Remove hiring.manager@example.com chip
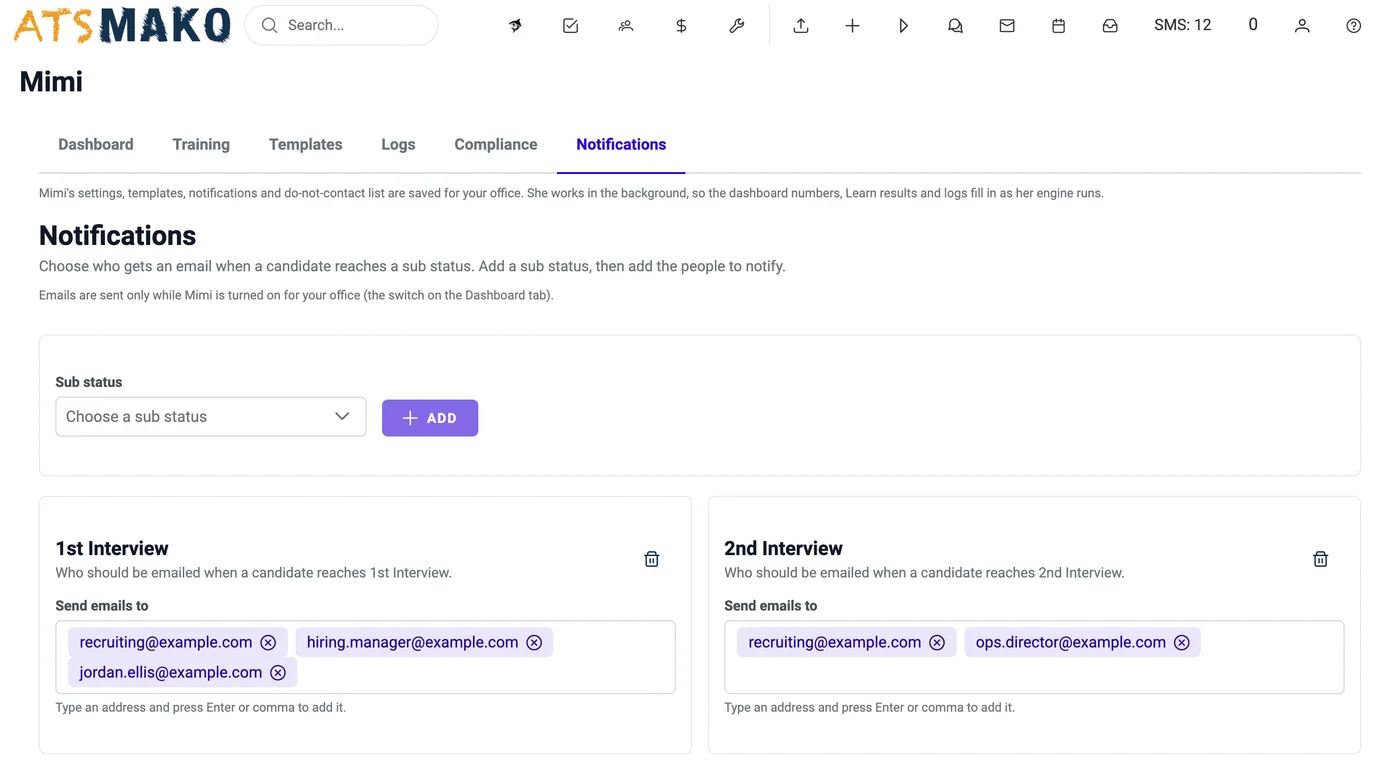 coord(534,642)
